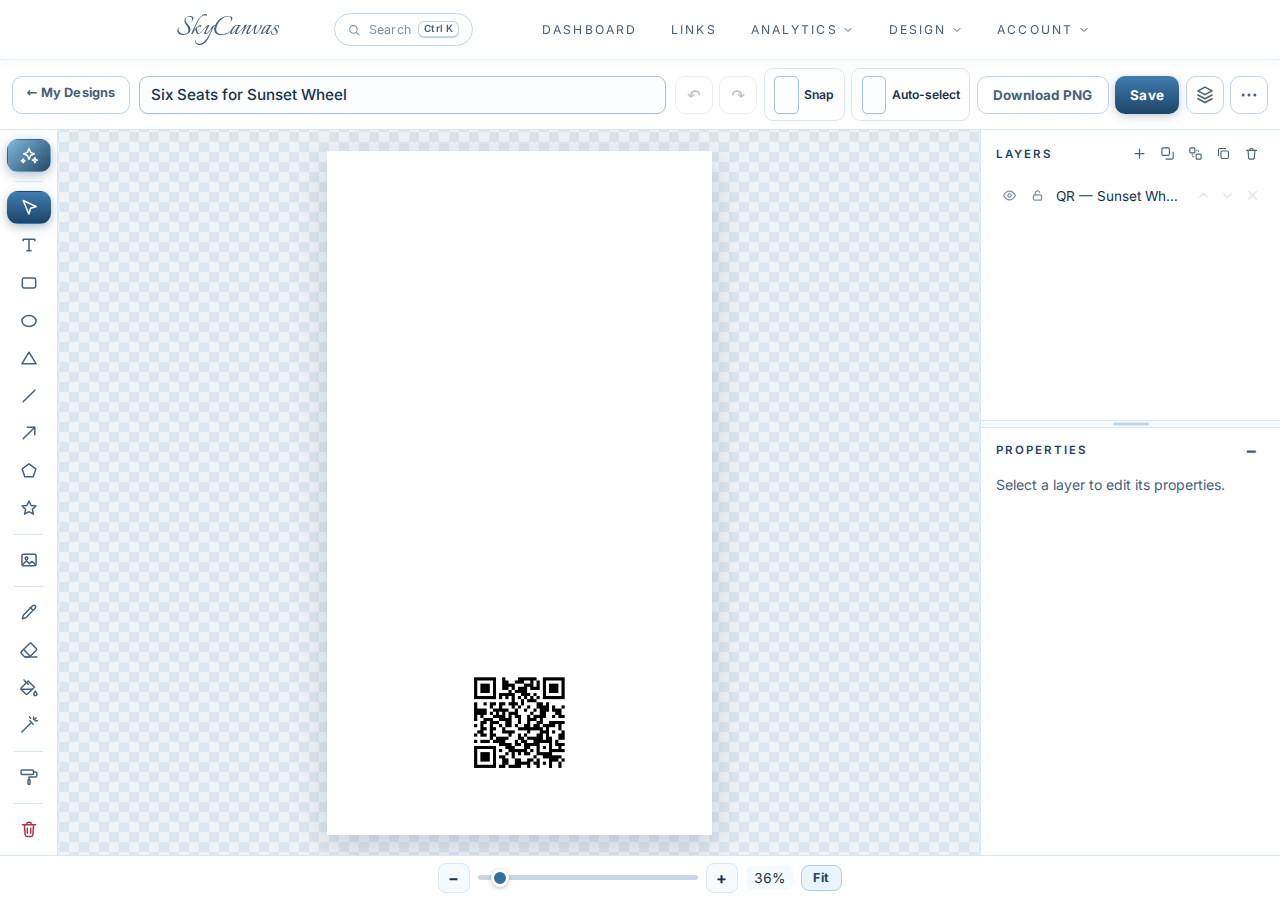
Task: Click the overlapping squares arrange icon in Layers
Action: [x=1167, y=153]
